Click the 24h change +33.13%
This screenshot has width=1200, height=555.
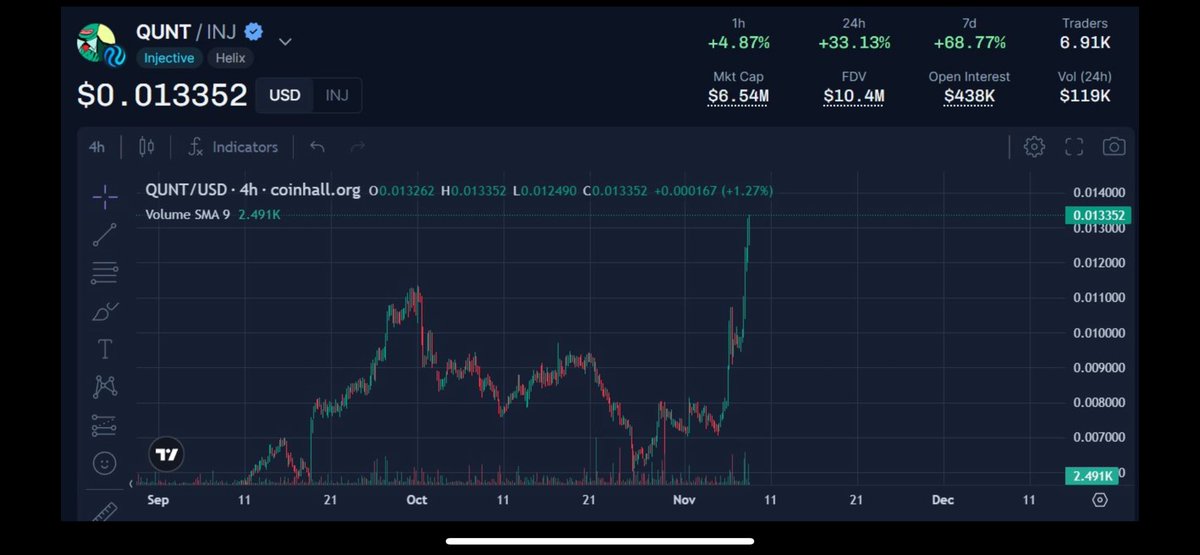[854, 43]
